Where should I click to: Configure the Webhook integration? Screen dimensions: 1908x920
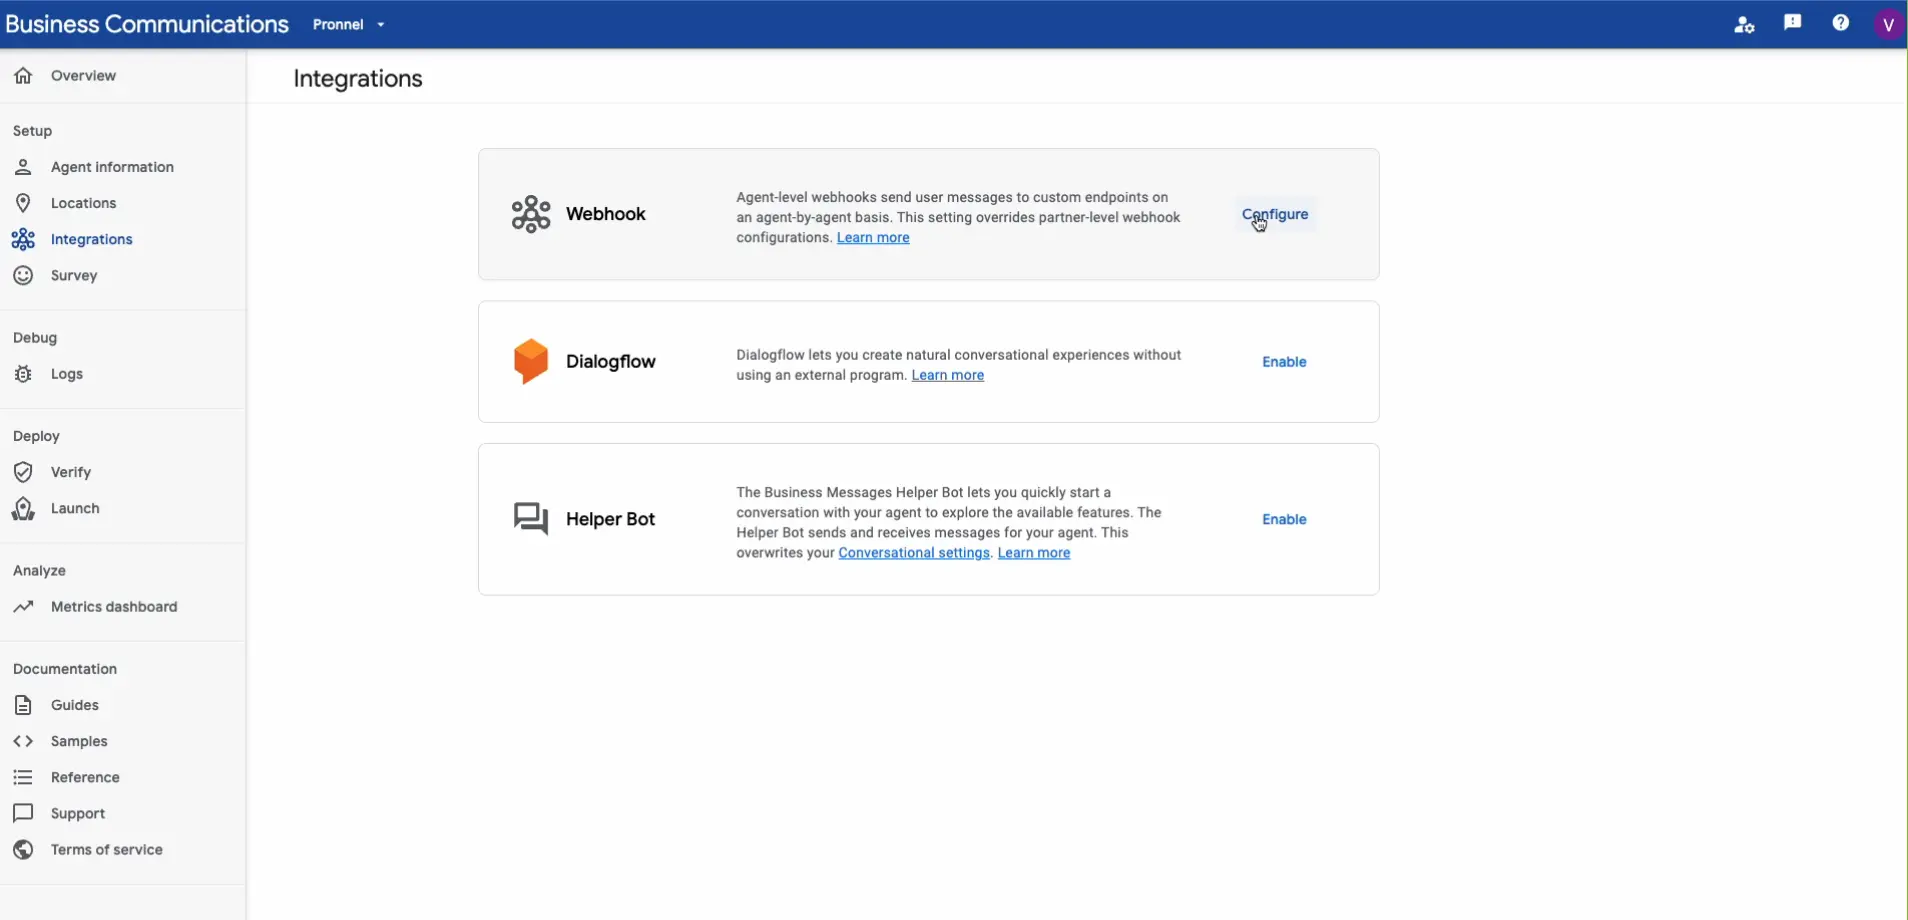(x=1275, y=214)
